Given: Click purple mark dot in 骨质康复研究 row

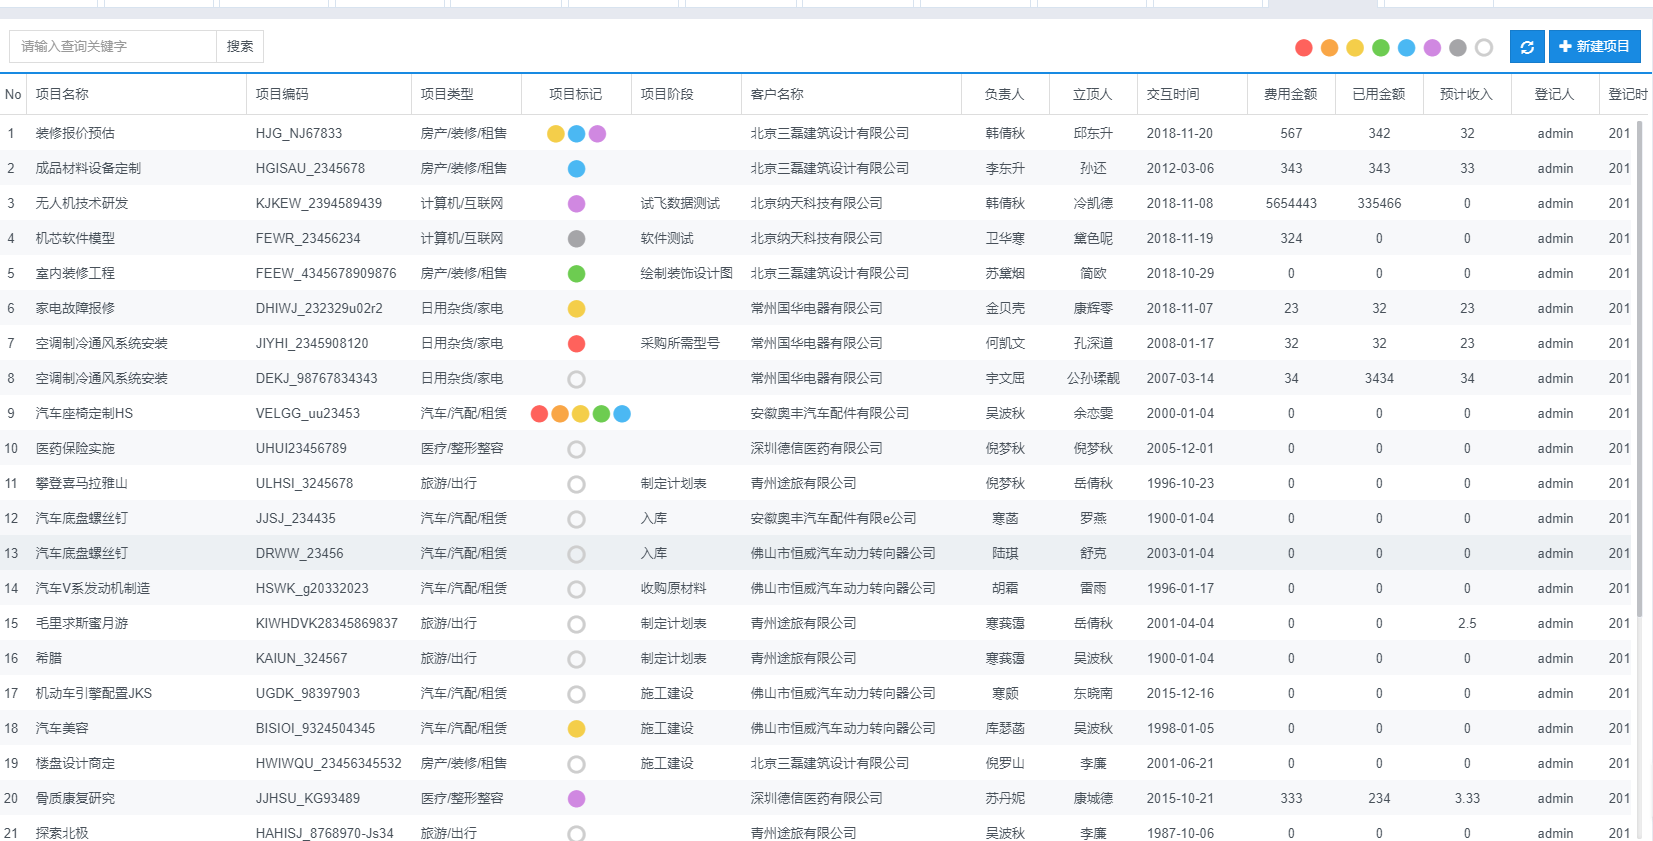Looking at the screenshot, I should pyautogui.click(x=576, y=799).
